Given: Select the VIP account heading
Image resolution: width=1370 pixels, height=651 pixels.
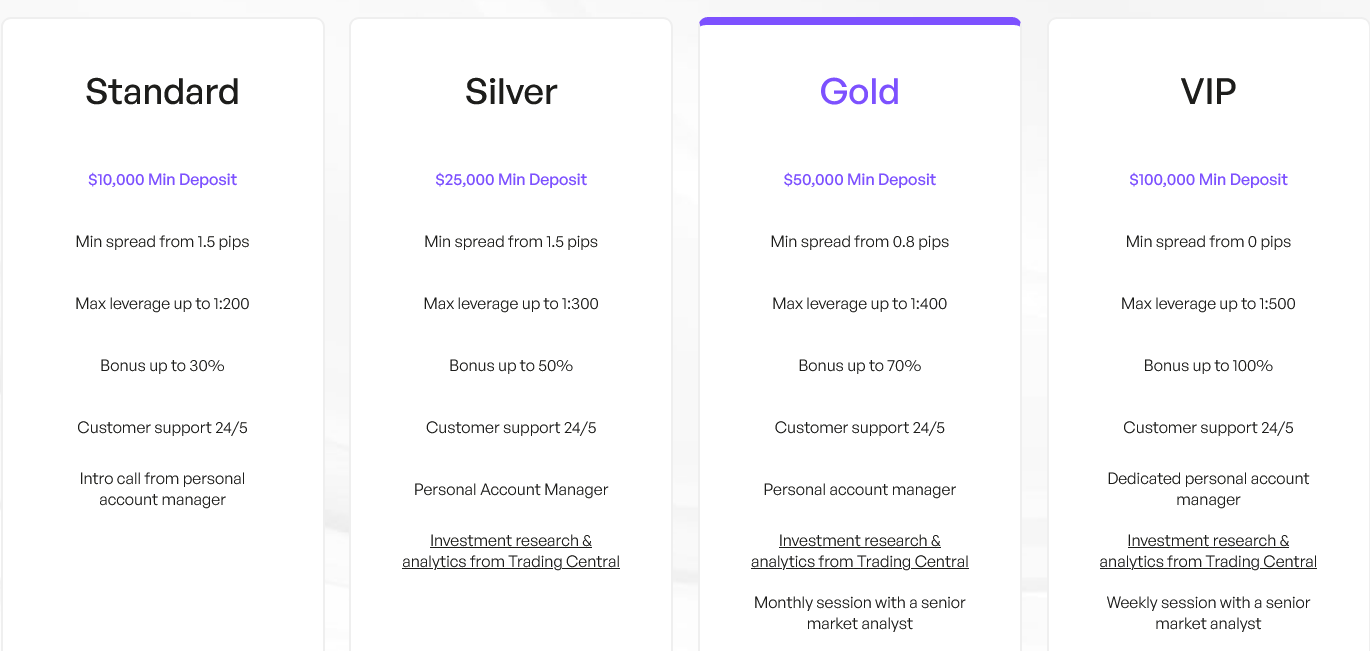Looking at the screenshot, I should [1208, 92].
